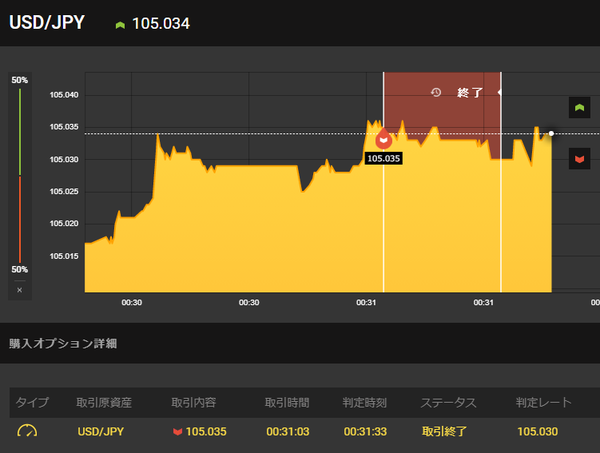Click the USD/JPY asset cell in table
Image resolution: width=600 pixels, height=453 pixels.
tap(101, 432)
